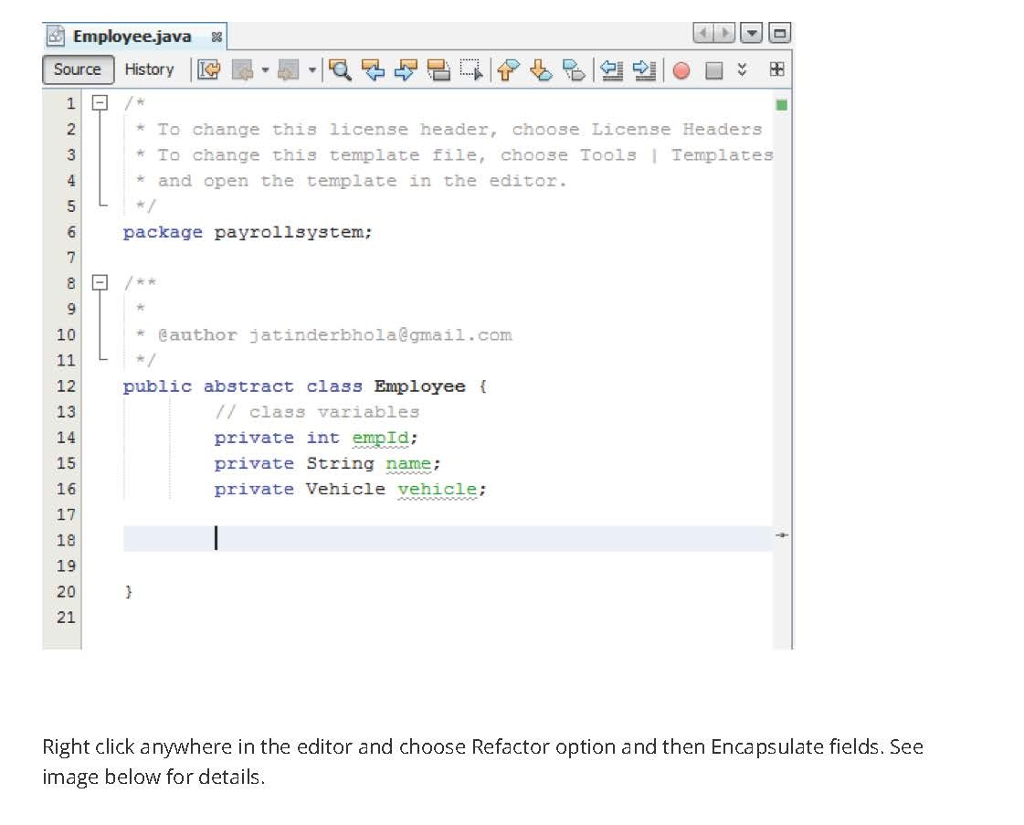Open the split document icon
1024x825 pixels.
click(776, 70)
